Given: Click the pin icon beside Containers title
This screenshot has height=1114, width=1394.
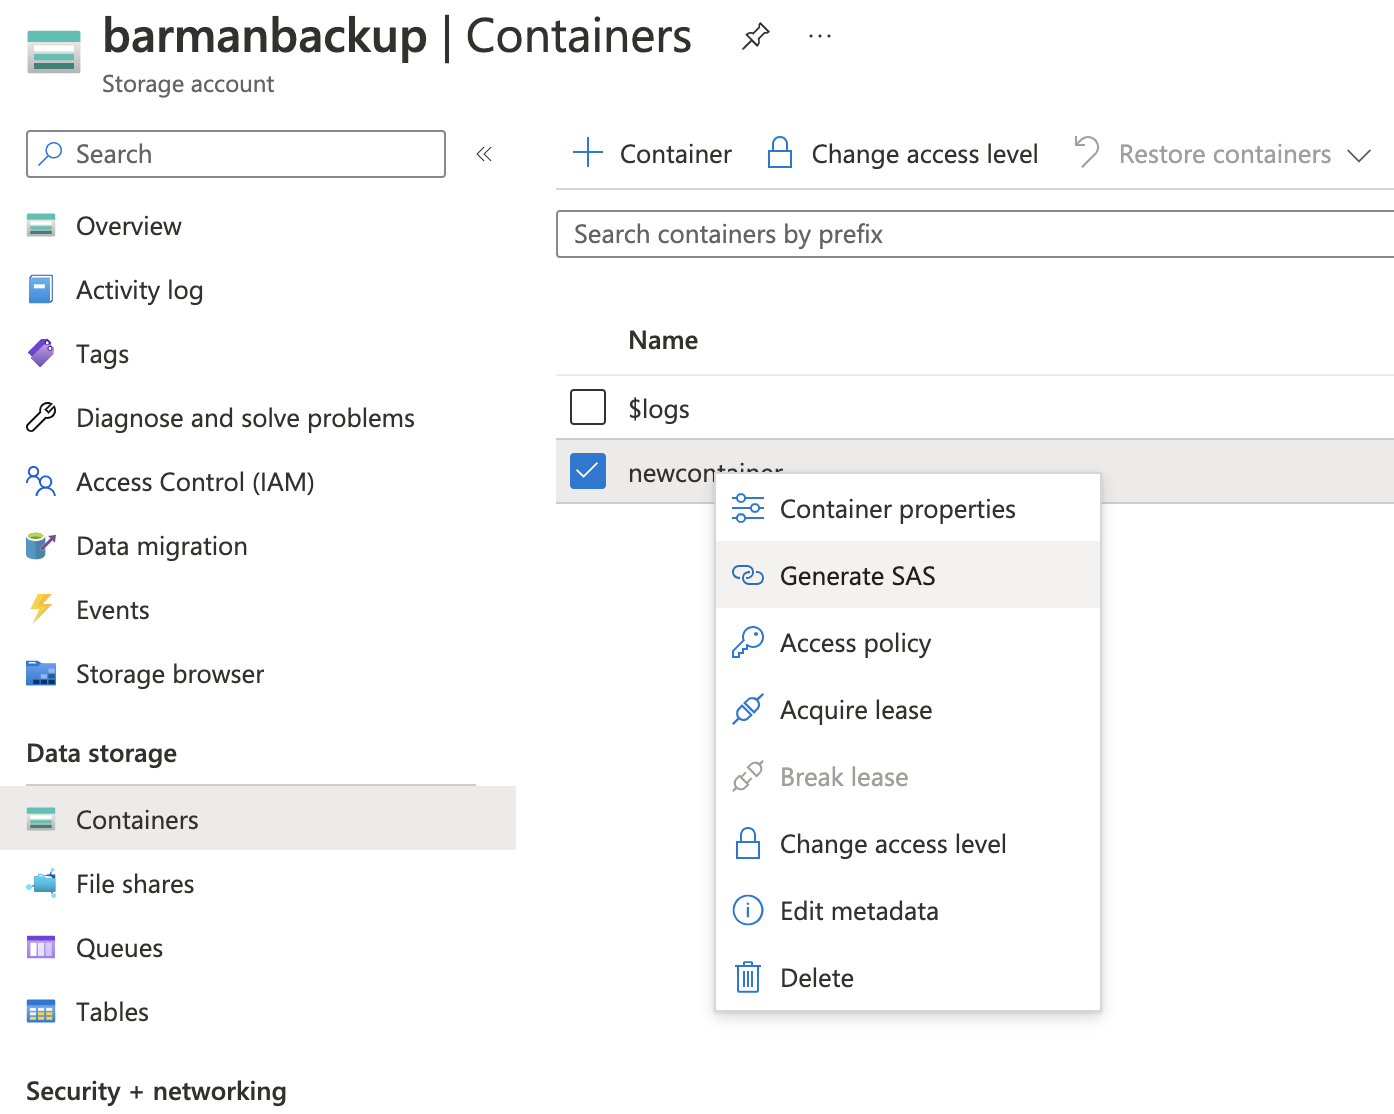Looking at the screenshot, I should pos(755,37).
